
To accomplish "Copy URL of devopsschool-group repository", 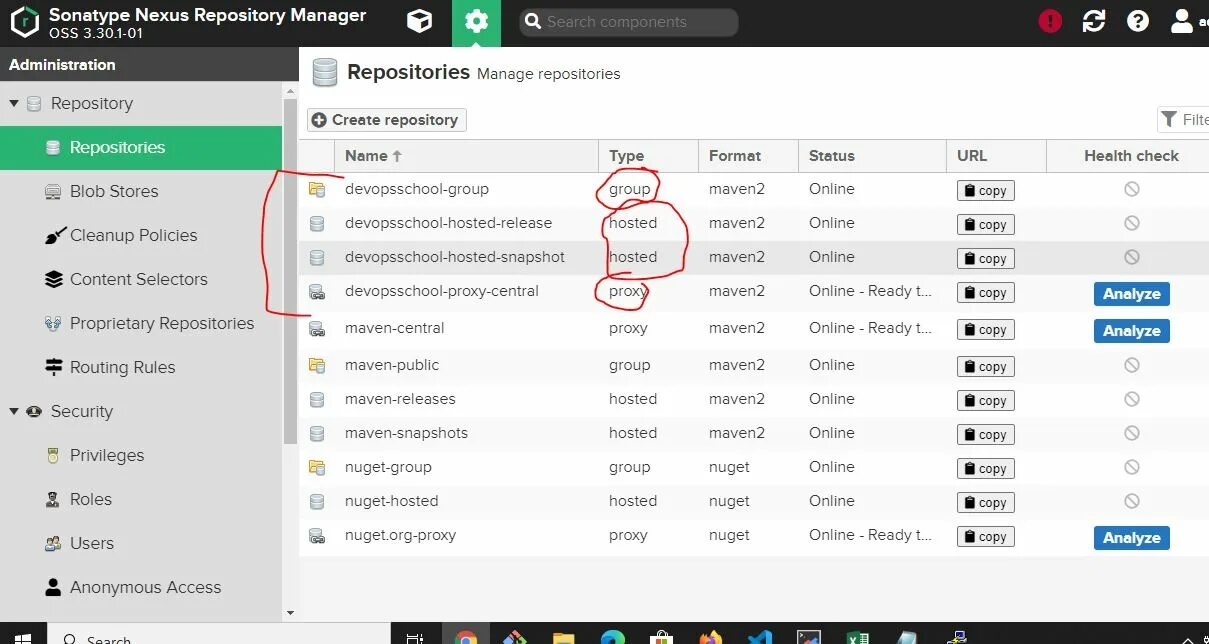I will tap(985, 191).
